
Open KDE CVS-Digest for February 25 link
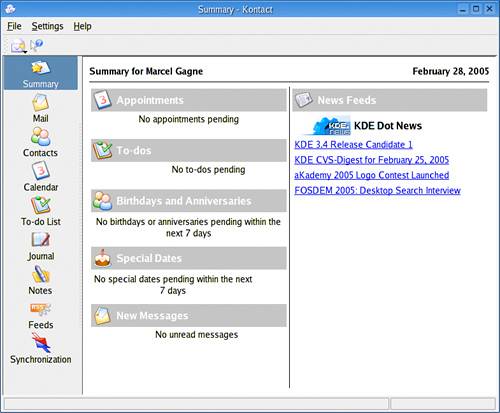click(372, 160)
